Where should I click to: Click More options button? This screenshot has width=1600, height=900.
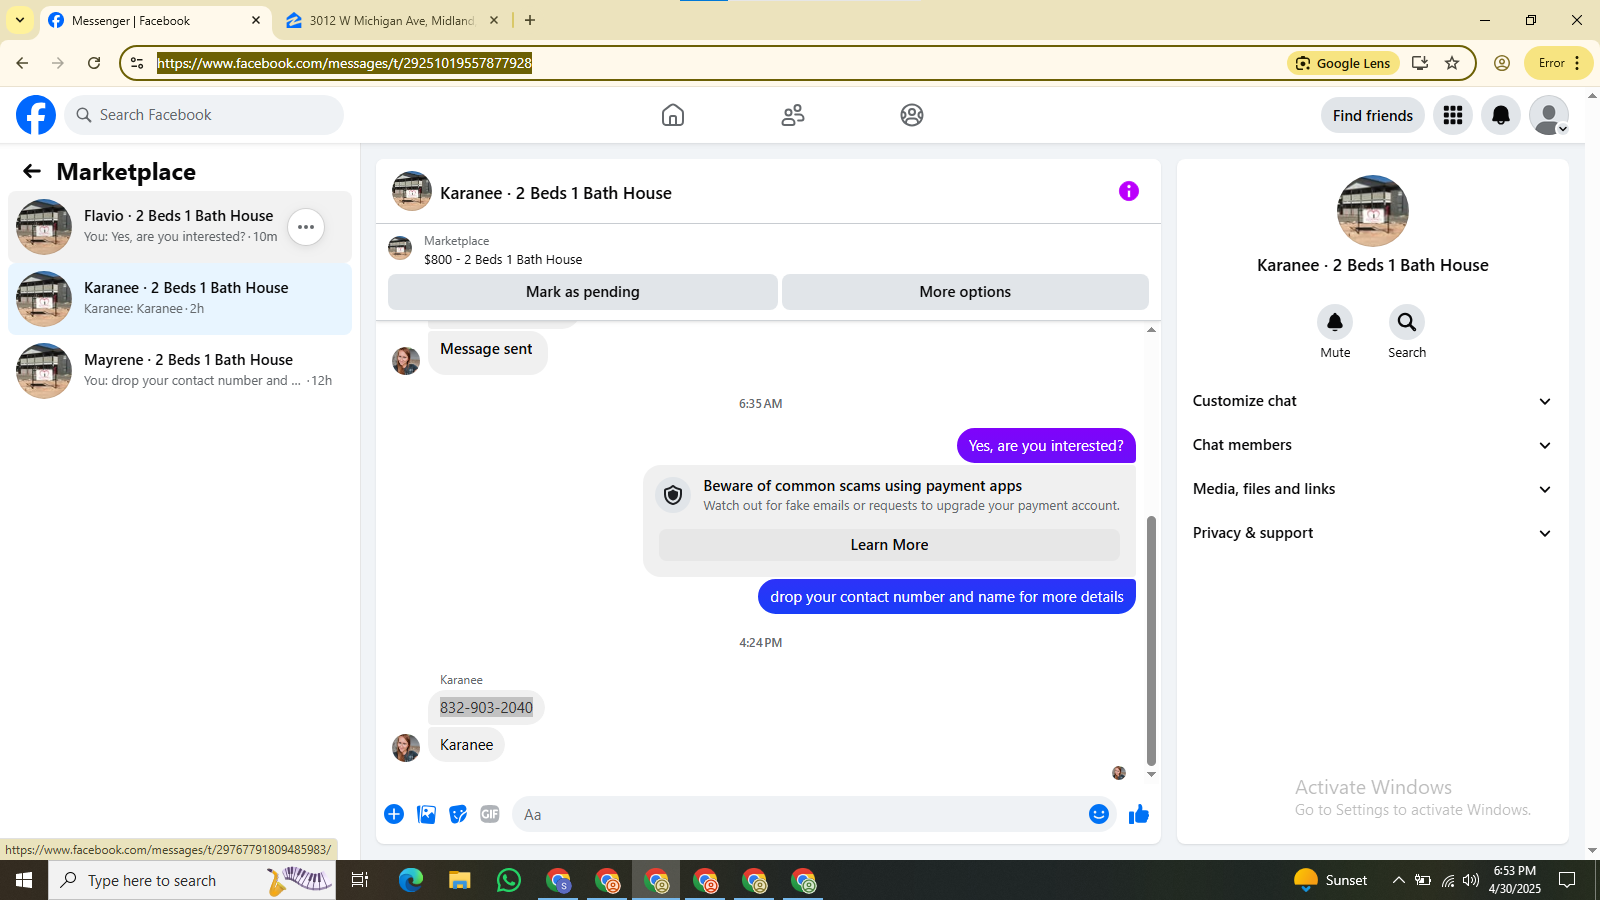[965, 292]
